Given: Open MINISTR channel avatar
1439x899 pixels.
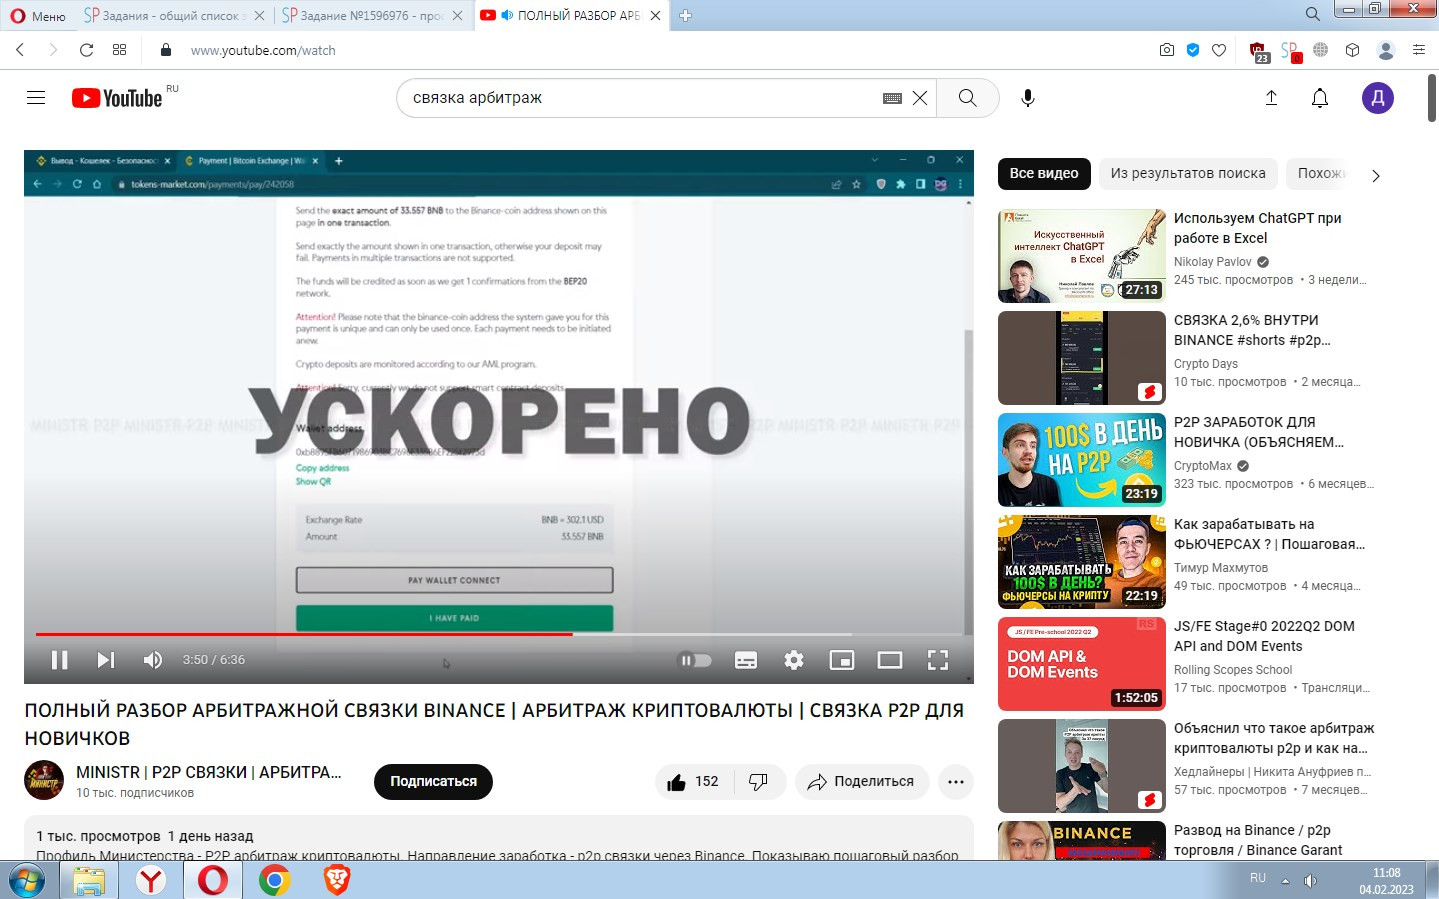Looking at the screenshot, I should pos(44,781).
